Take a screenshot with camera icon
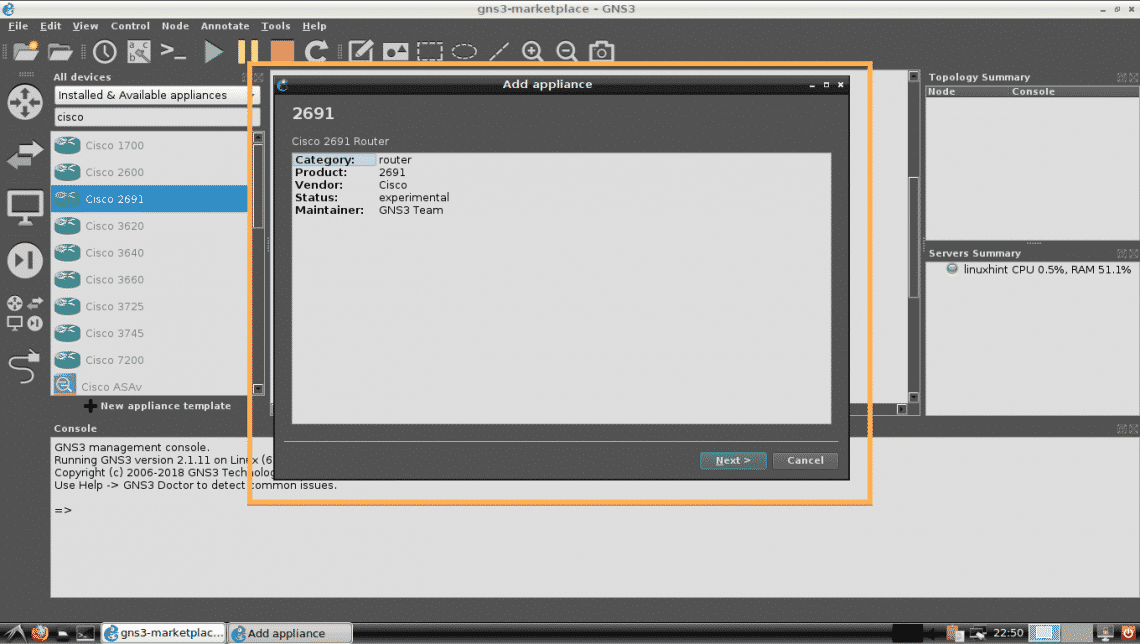The height and width of the screenshot is (644, 1140). (601, 52)
